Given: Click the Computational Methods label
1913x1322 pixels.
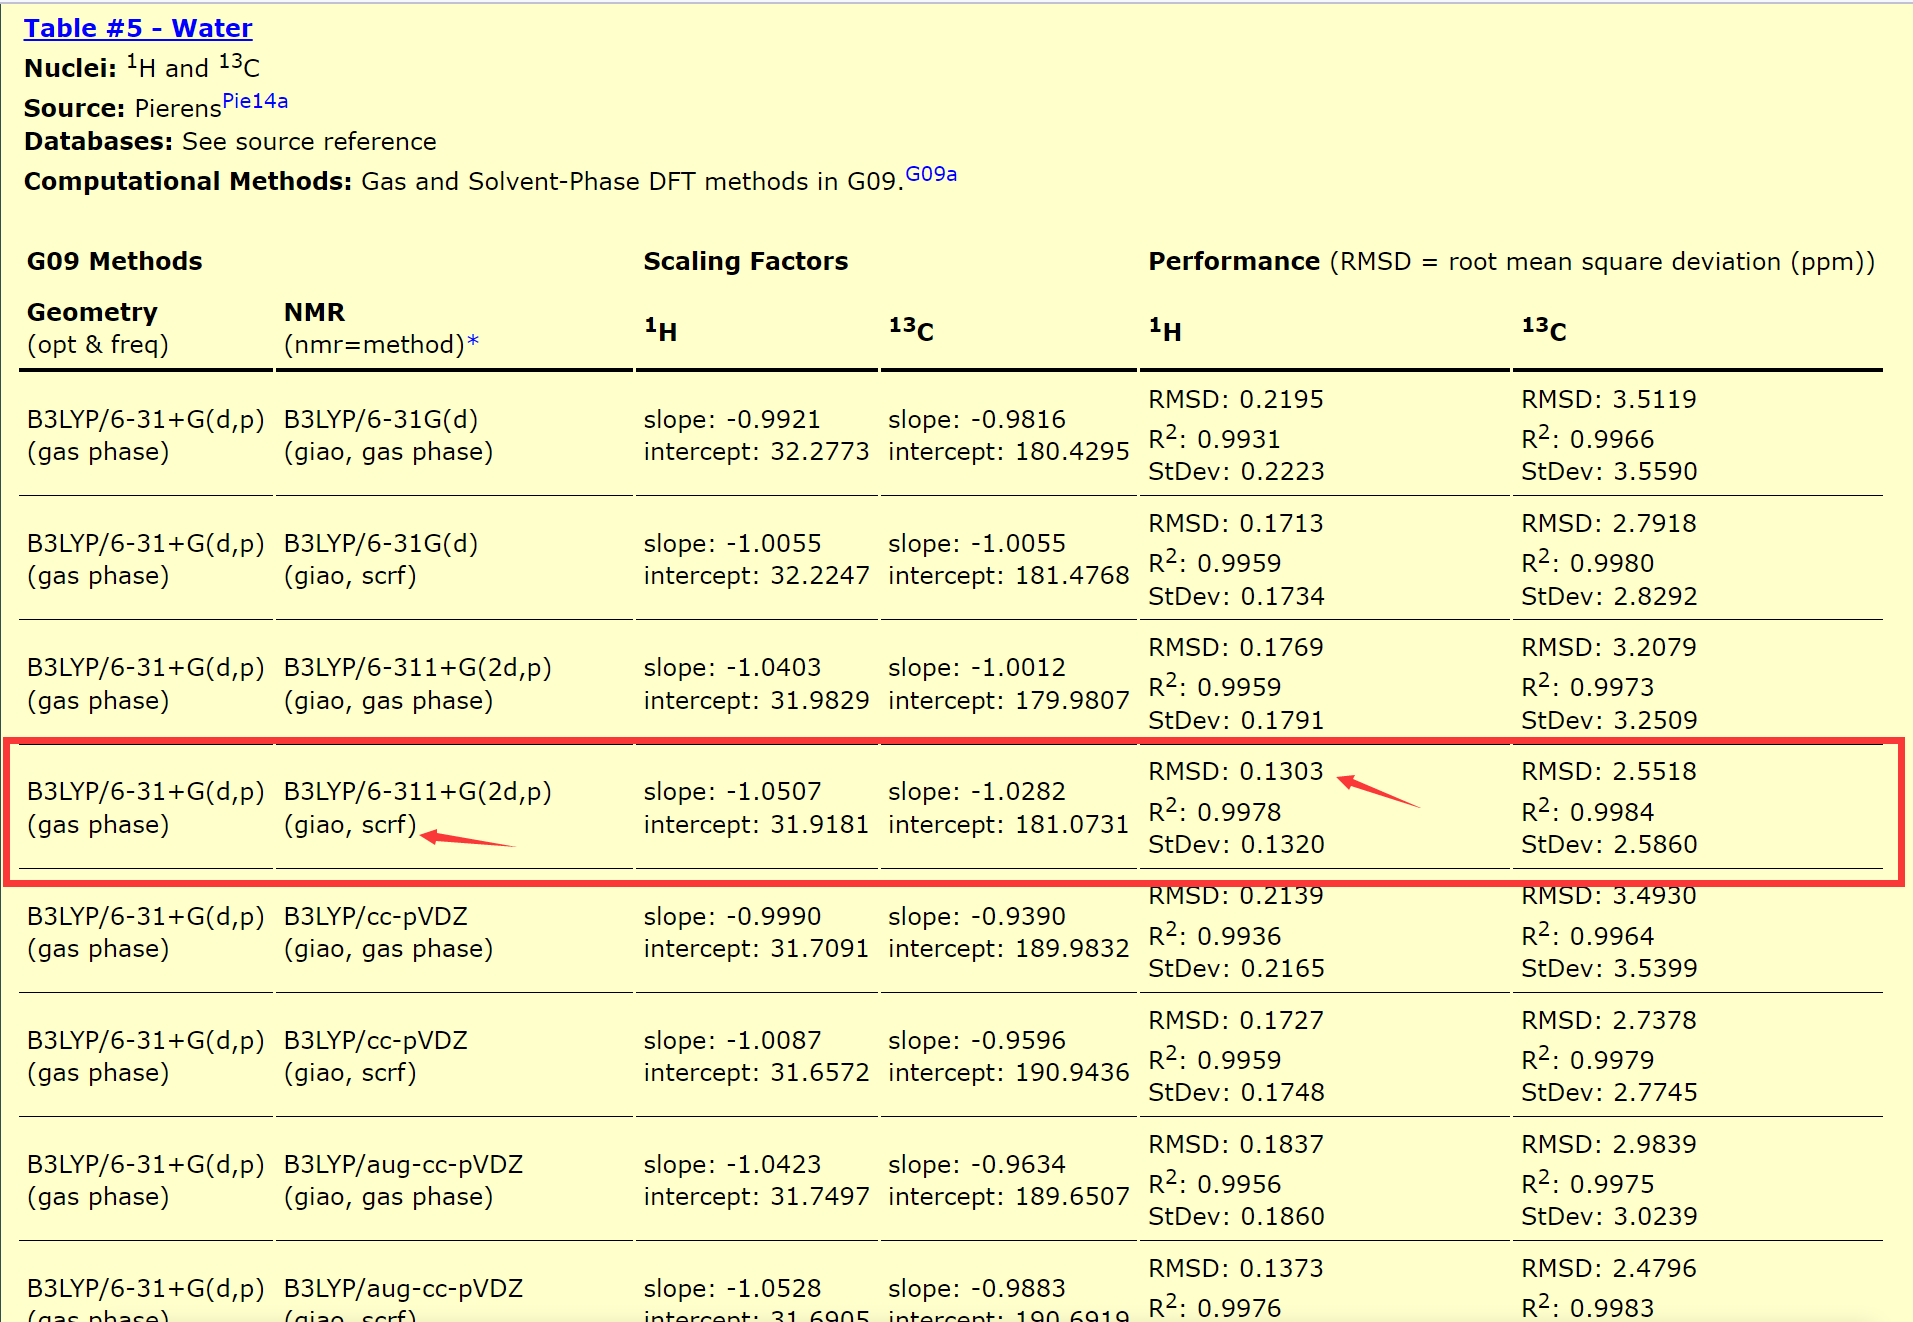Looking at the screenshot, I should [x=187, y=181].
